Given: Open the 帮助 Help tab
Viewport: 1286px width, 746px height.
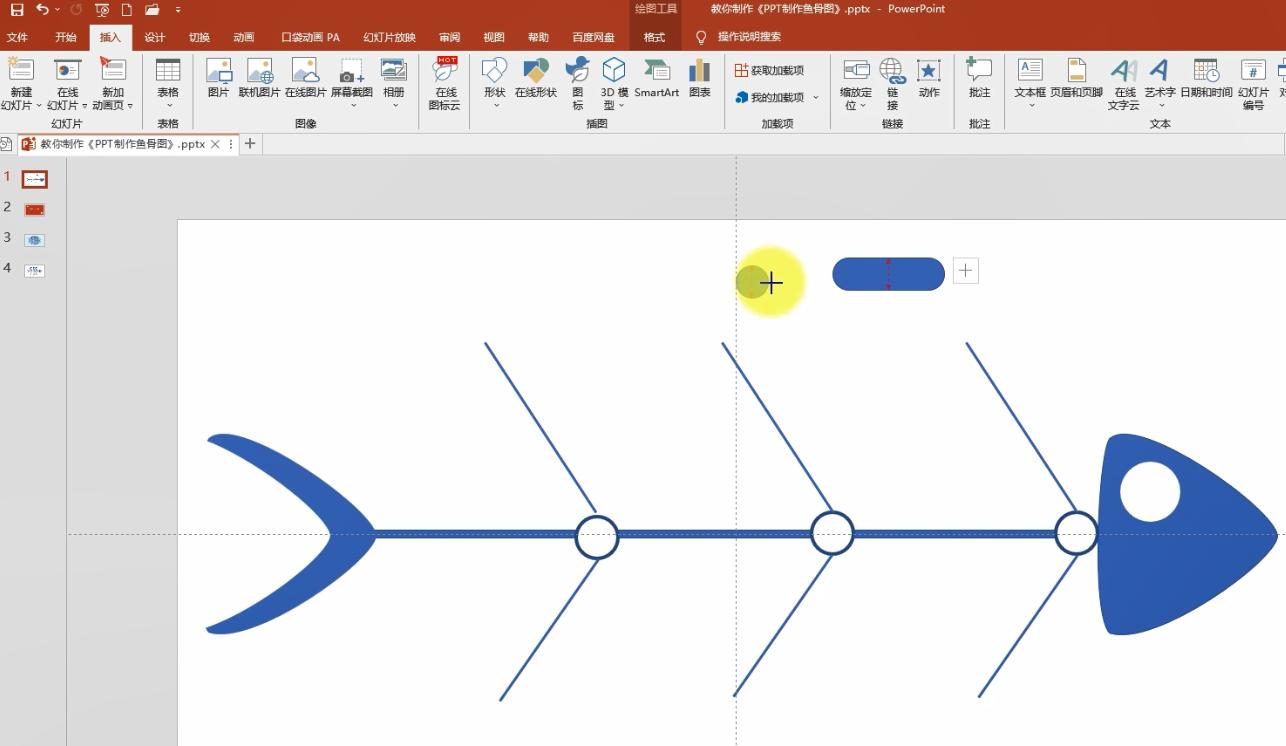Looking at the screenshot, I should click(x=538, y=37).
